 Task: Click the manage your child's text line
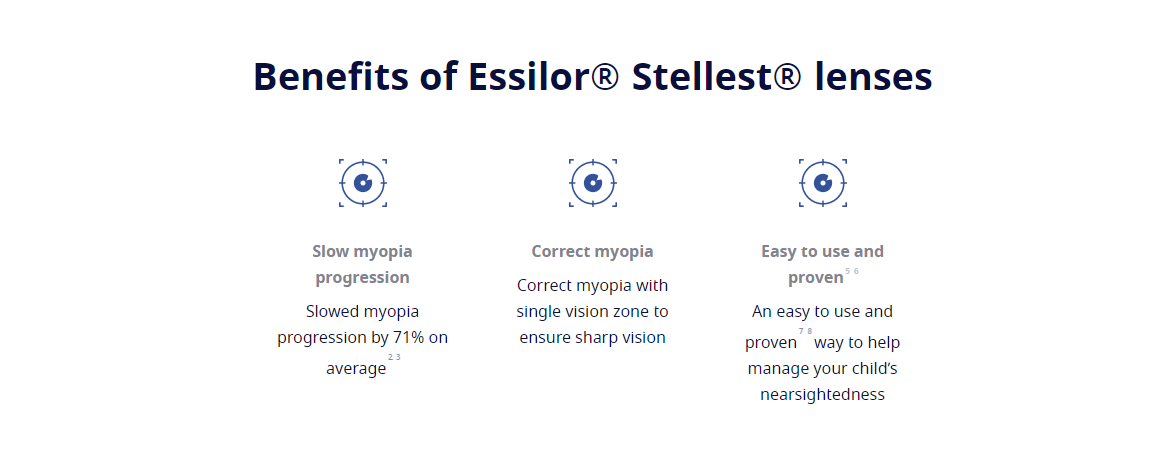(x=823, y=369)
